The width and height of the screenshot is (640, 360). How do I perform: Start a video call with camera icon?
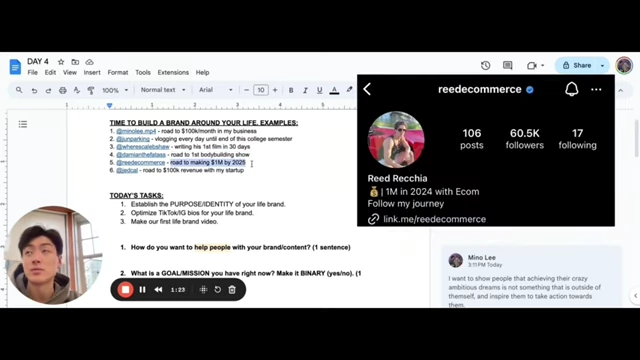click(x=531, y=65)
